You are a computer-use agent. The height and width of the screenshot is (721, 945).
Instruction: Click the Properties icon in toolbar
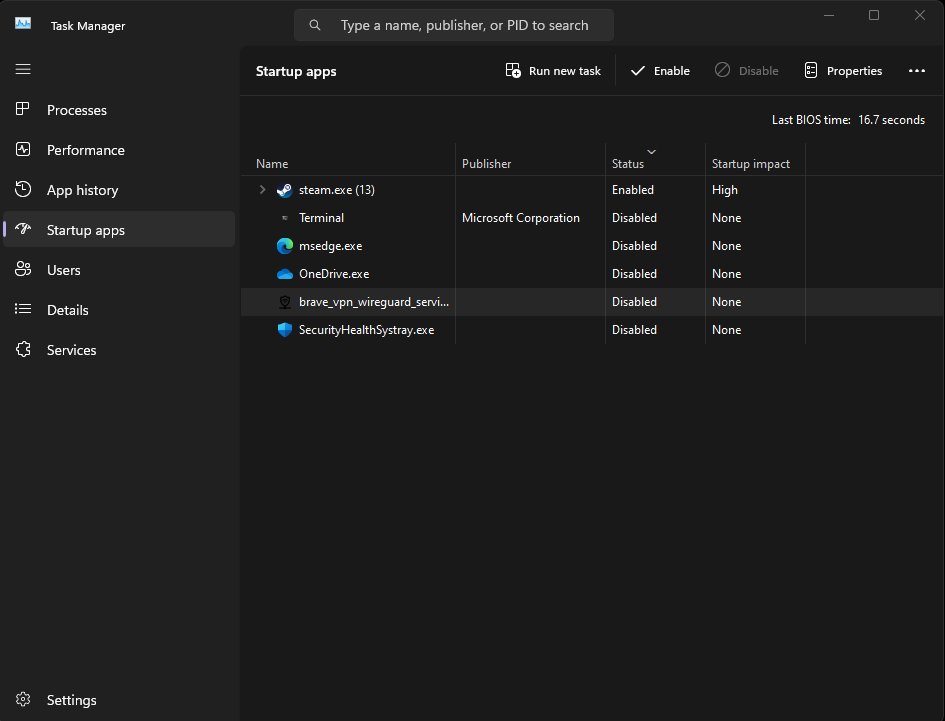pos(811,71)
